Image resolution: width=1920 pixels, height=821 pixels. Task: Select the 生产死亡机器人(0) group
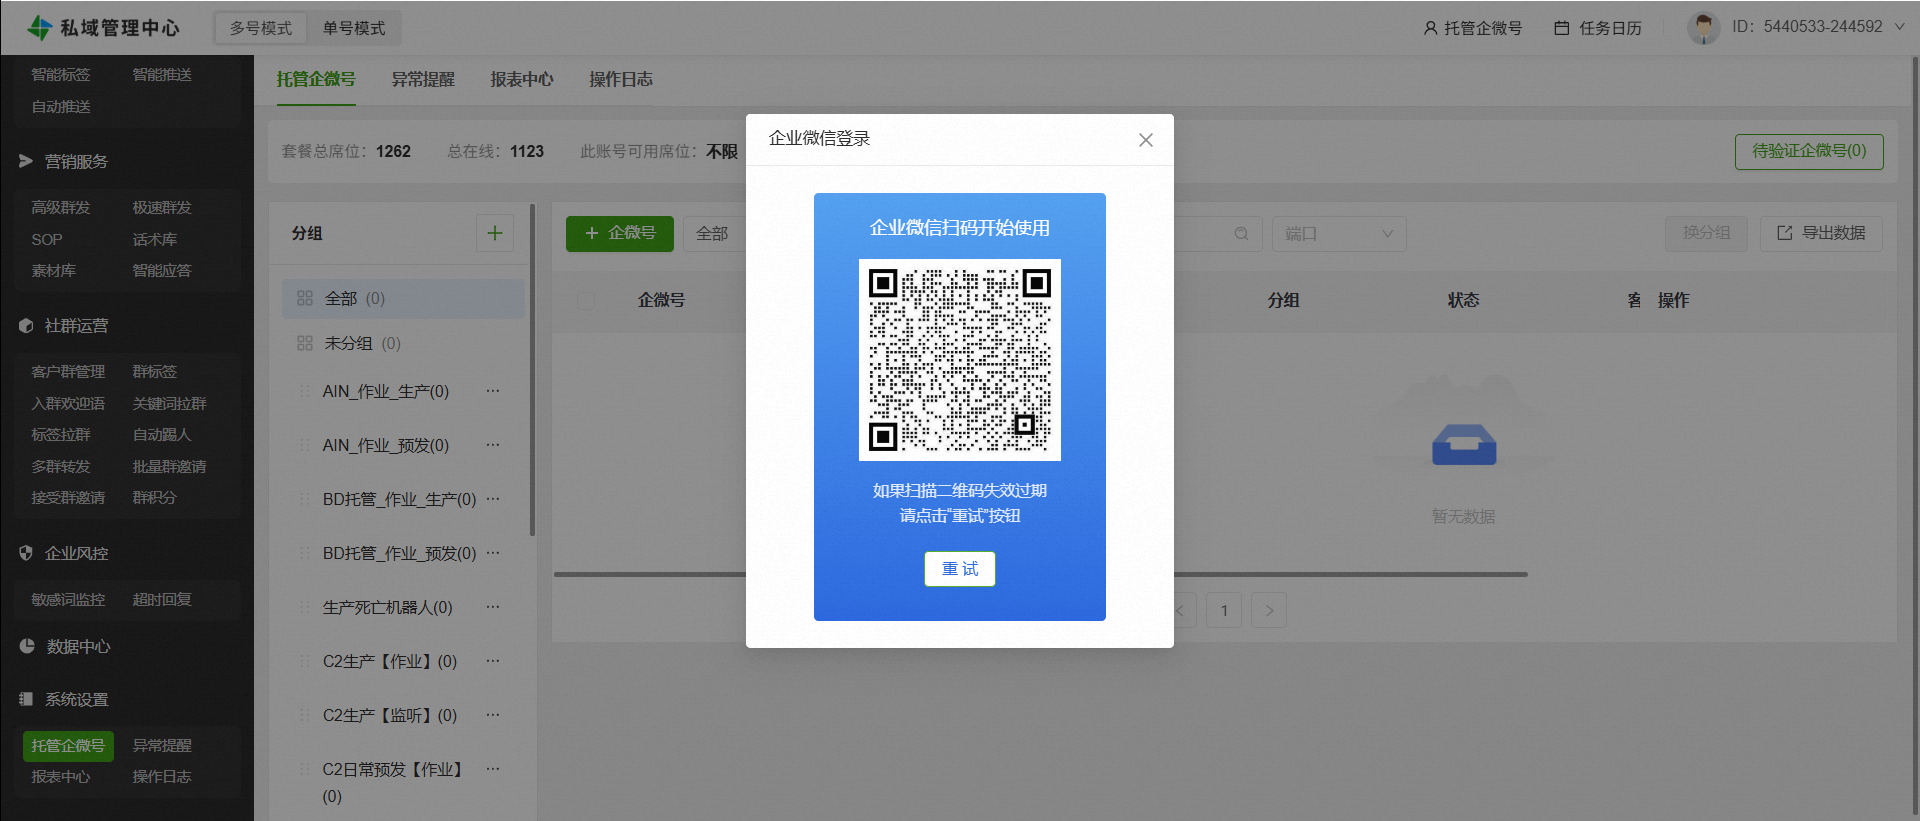pyautogui.click(x=388, y=607)
